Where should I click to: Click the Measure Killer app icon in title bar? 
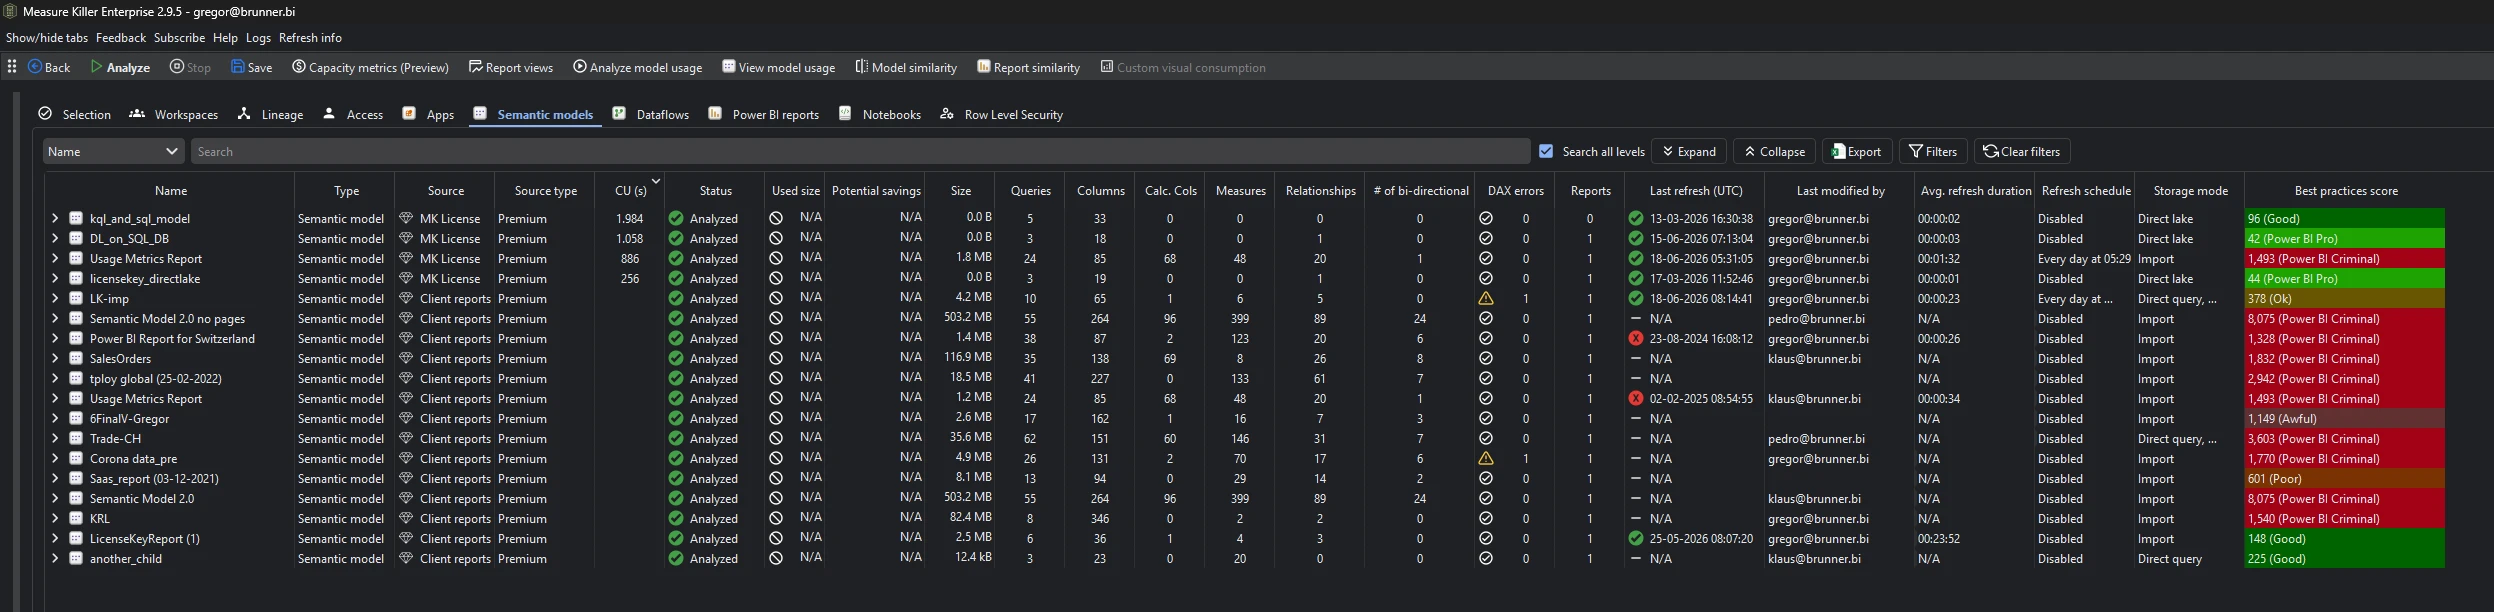11,11
